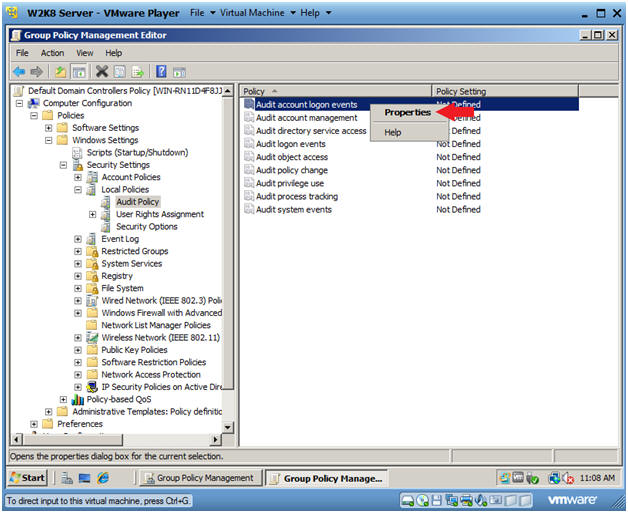The height and width of the screenshot is (513, 628).
Task: Click the blue Help toolbar icon
Action: [x=161, y=72]
